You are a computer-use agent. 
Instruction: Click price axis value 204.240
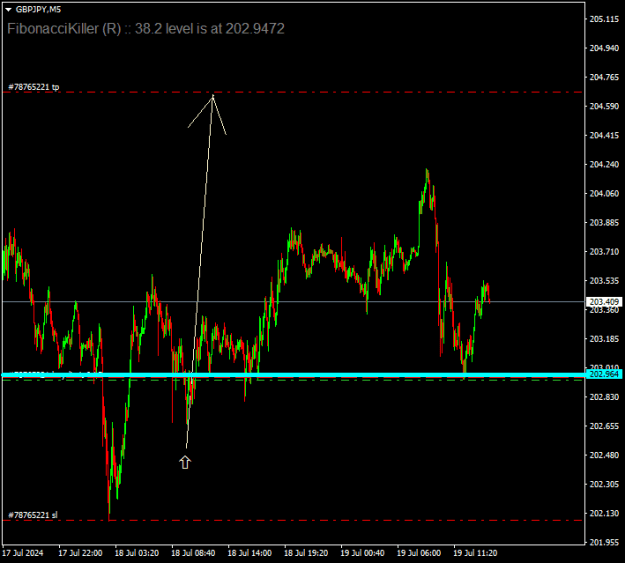(x=604, y=164)
